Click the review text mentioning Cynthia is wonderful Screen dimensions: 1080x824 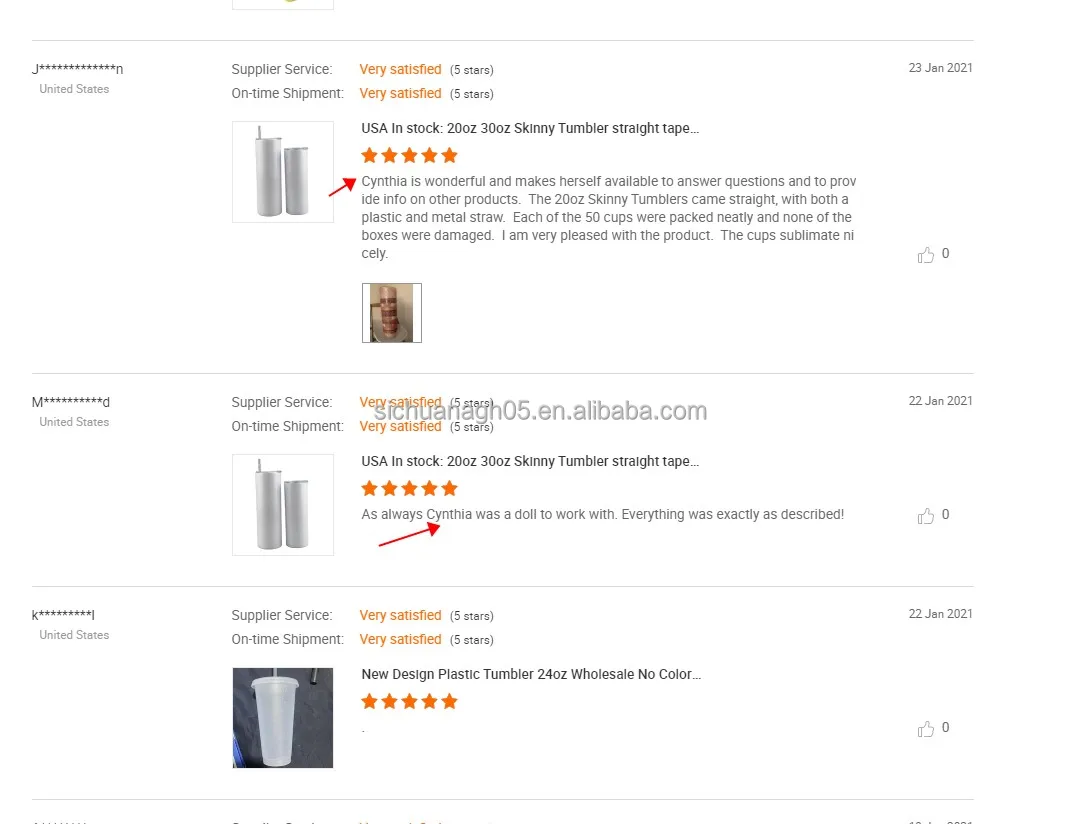(x=608, y=217)
